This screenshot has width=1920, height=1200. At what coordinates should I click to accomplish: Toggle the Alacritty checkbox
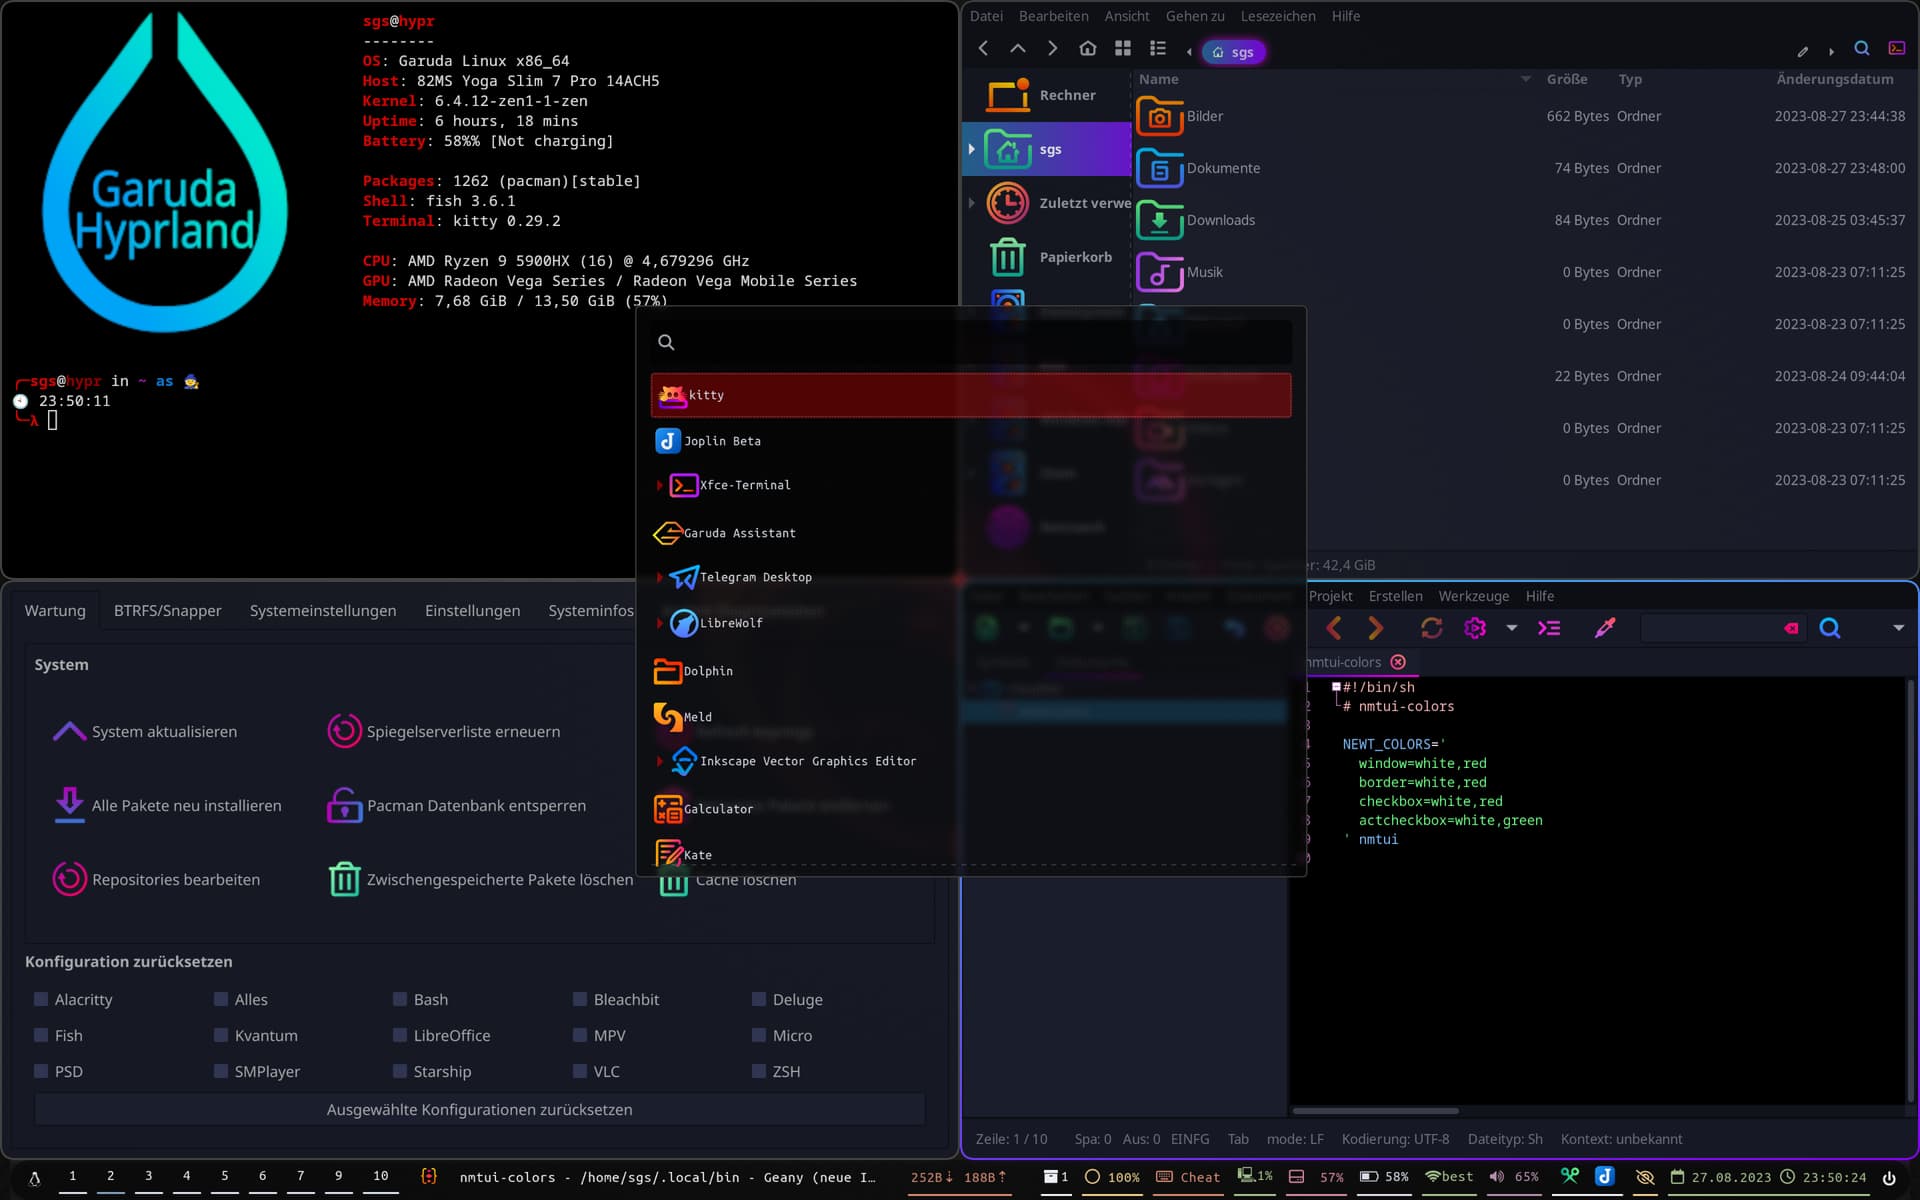tap(41, 999)
